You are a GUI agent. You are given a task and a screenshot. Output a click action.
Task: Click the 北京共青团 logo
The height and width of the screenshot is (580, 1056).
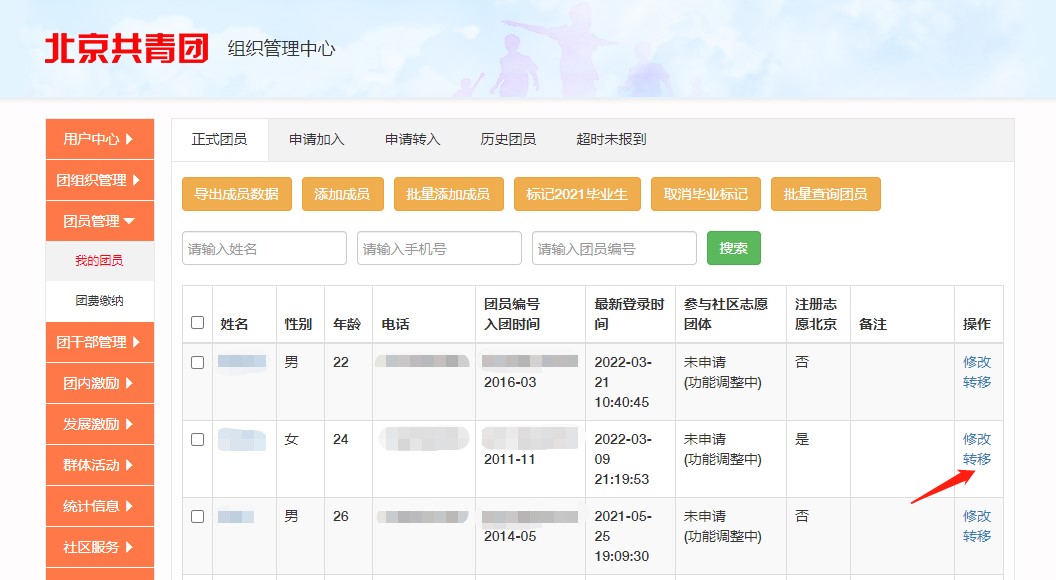[126, 48]
